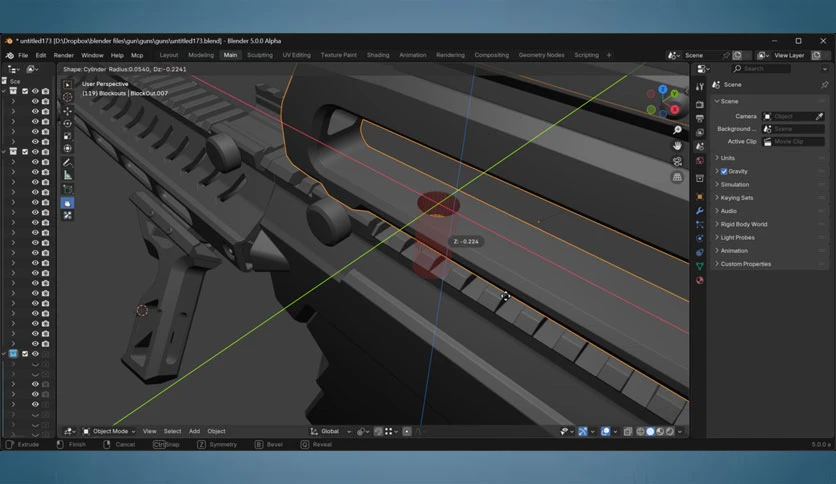
Task: Click the Camera field eyedropper
Action: 819,116
